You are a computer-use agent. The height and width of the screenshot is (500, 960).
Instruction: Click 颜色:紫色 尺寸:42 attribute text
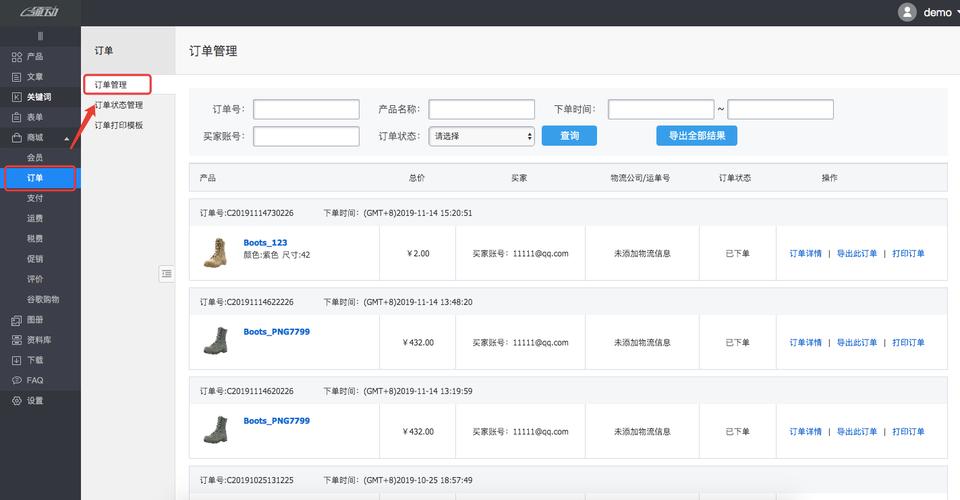point(277,255)
